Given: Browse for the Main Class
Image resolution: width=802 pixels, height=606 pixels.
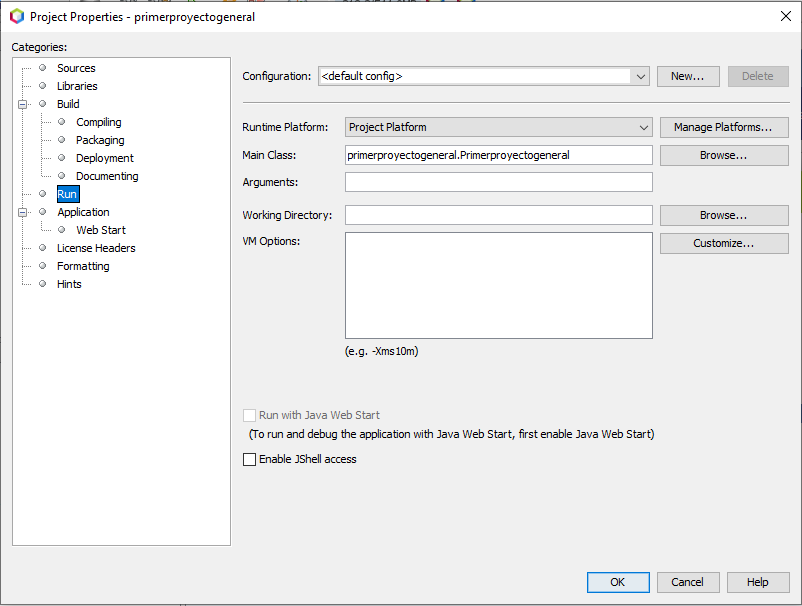Looking at the screenshot, I should [723, 155].
